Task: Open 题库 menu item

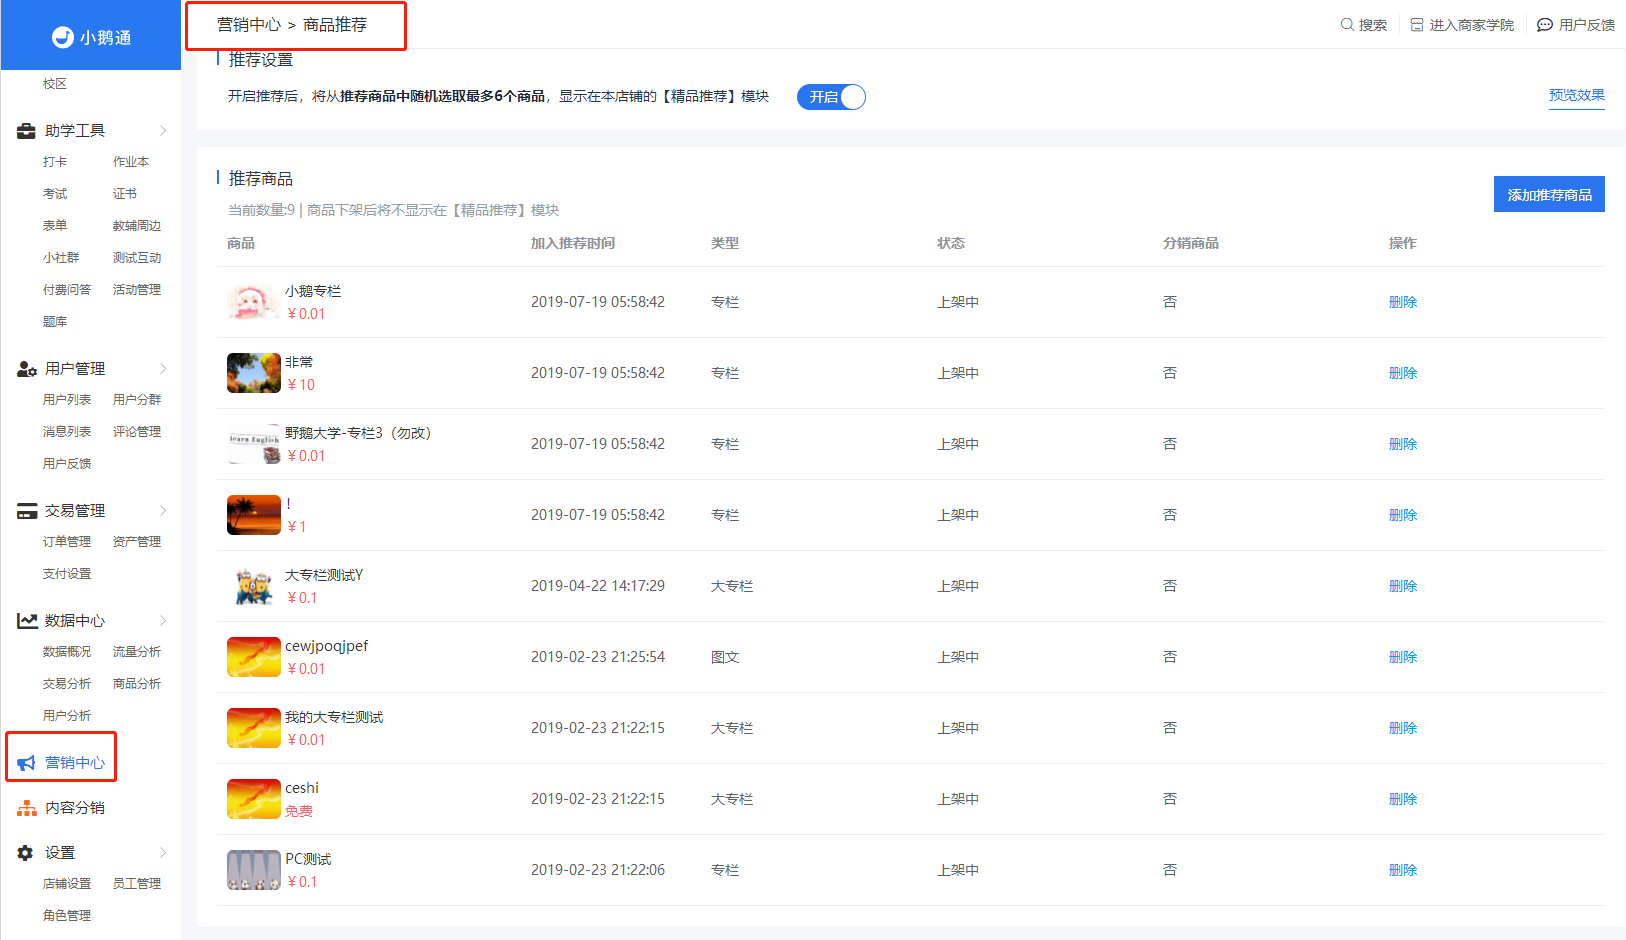Action: pos(55,322)
